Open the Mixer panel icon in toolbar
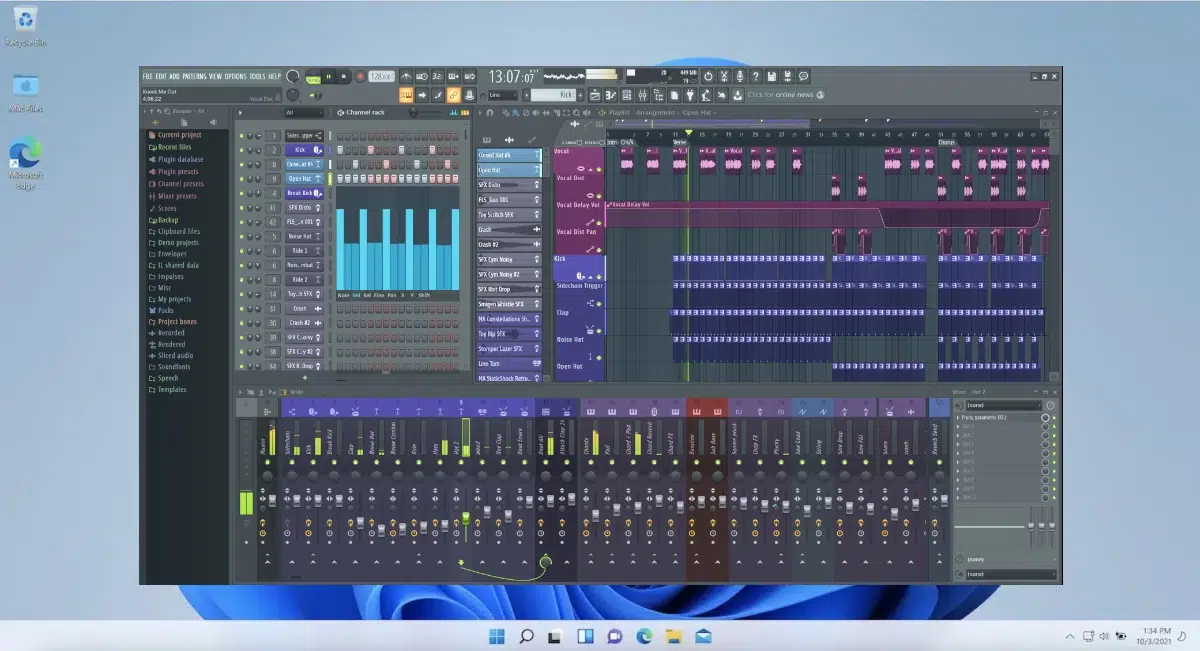 641,94
